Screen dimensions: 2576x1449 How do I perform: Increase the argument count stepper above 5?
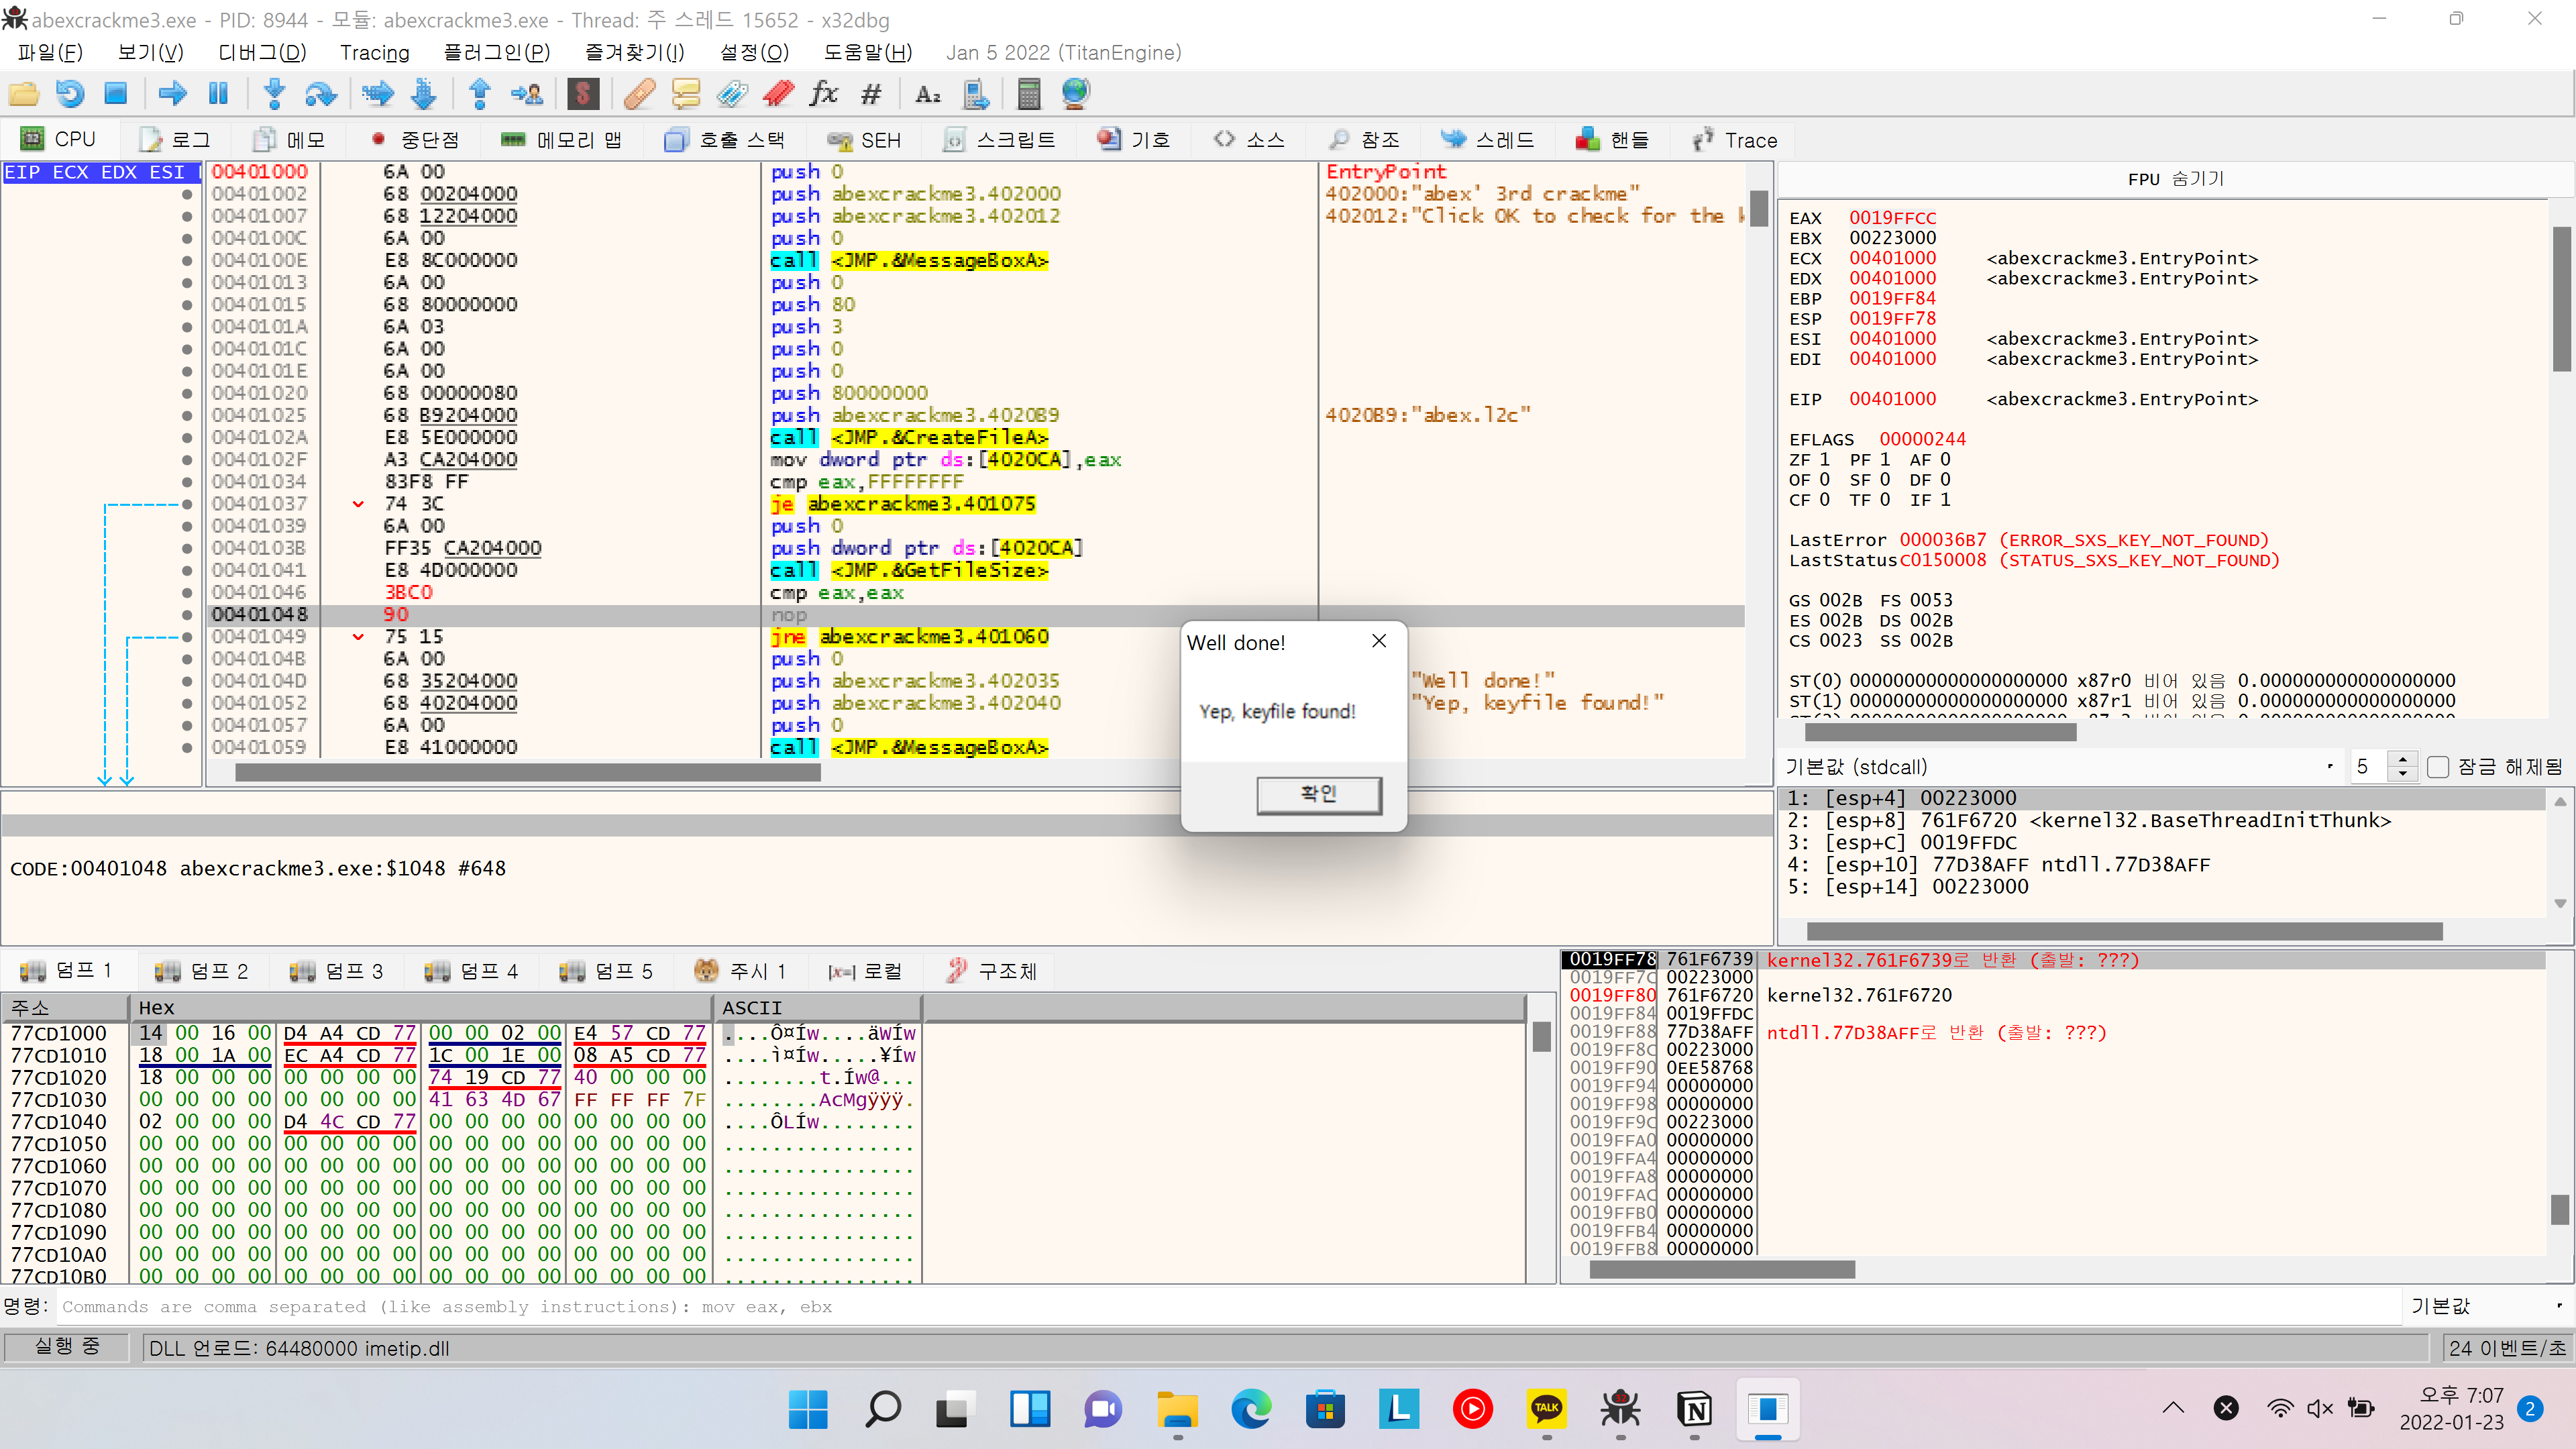tap(2402, 760)
